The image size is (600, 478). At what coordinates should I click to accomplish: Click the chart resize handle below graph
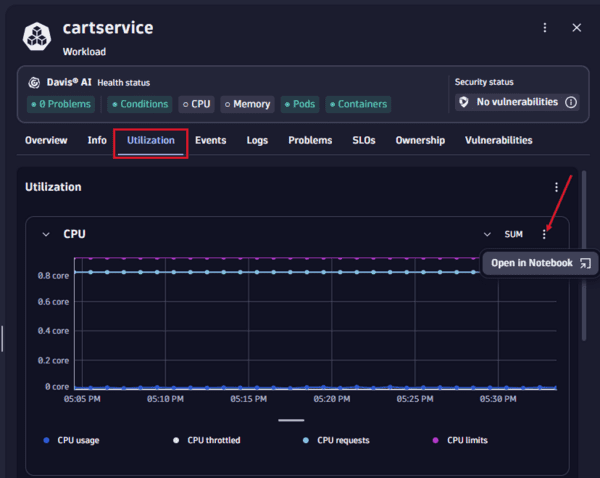tap(291, 420)
